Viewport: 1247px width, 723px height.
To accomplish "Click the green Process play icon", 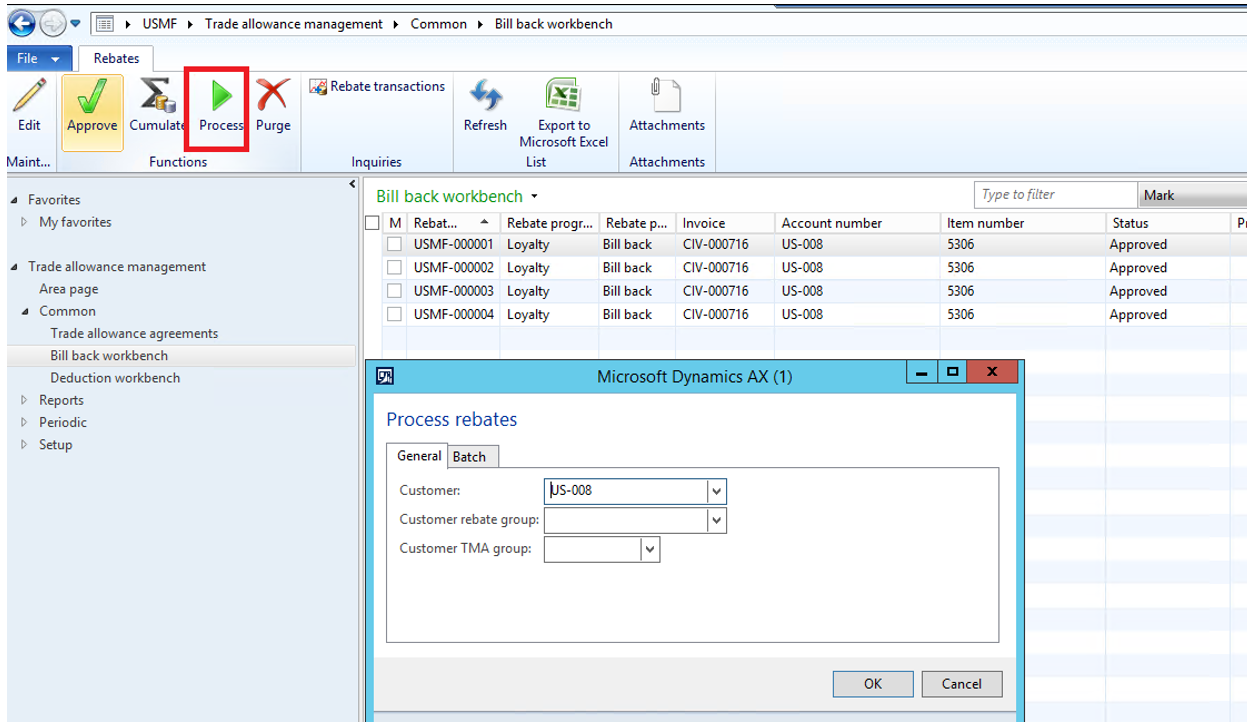I will tap(221, 98).
